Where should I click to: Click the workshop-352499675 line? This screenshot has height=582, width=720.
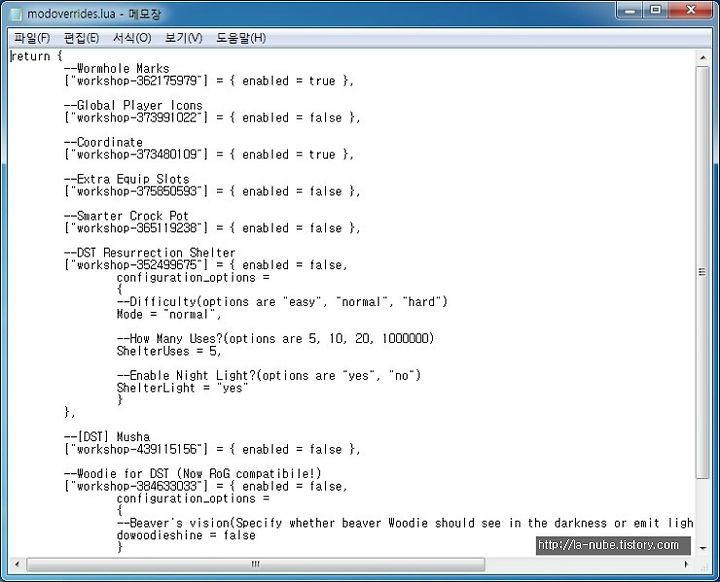(x=206, y=265)
